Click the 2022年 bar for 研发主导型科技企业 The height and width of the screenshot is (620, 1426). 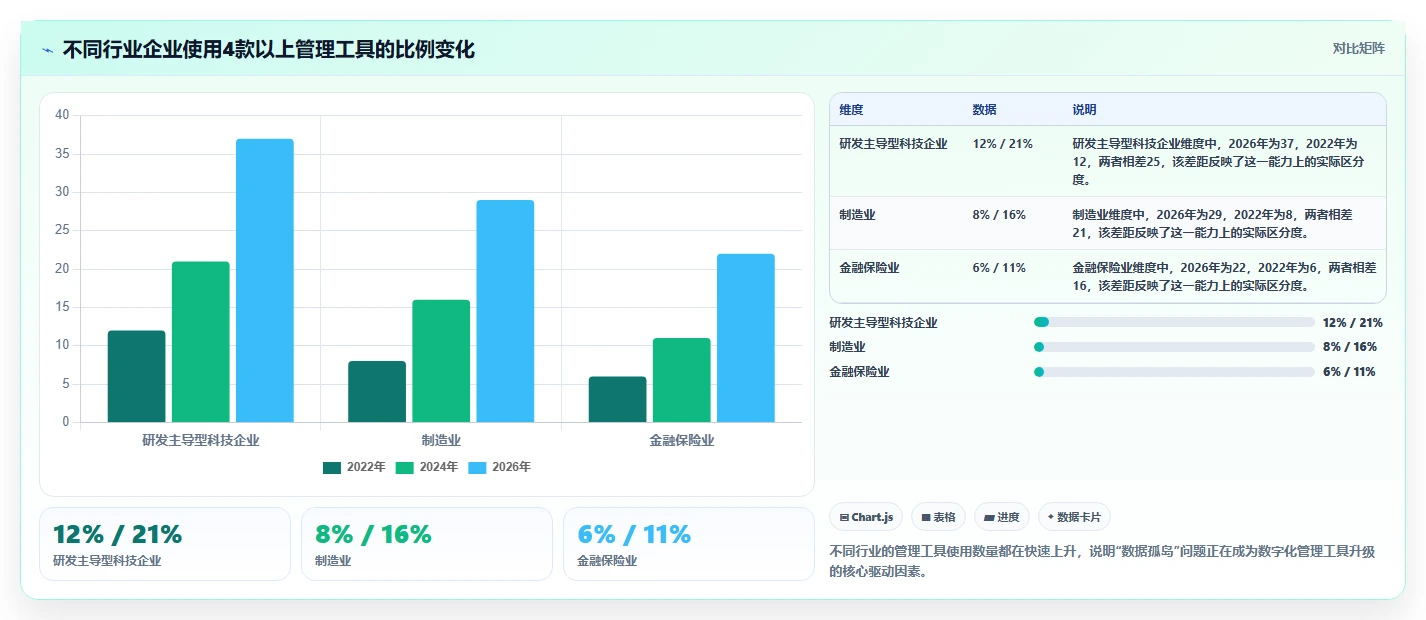point(137,376)
